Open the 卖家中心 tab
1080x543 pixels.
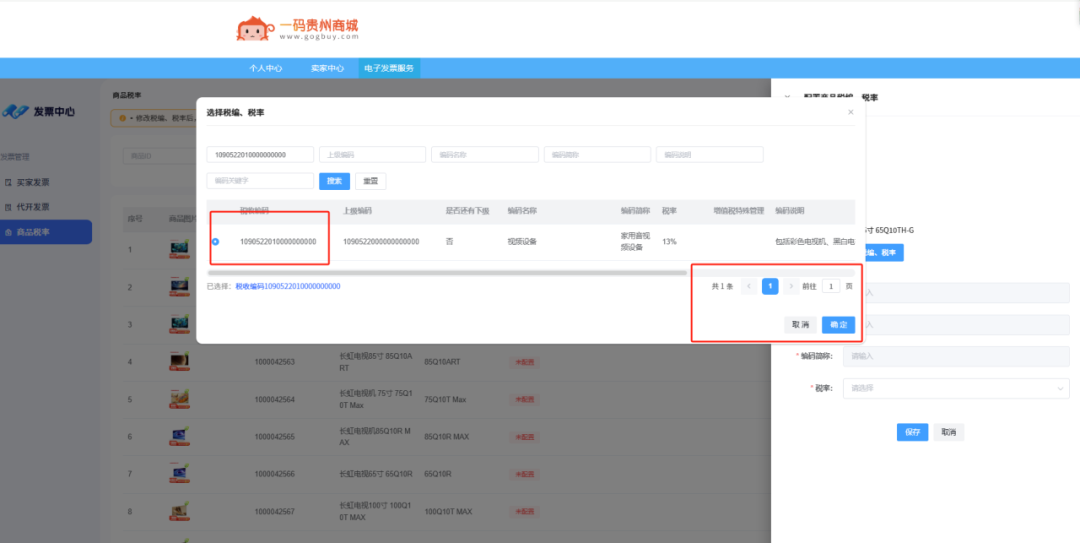click(327, 68)
